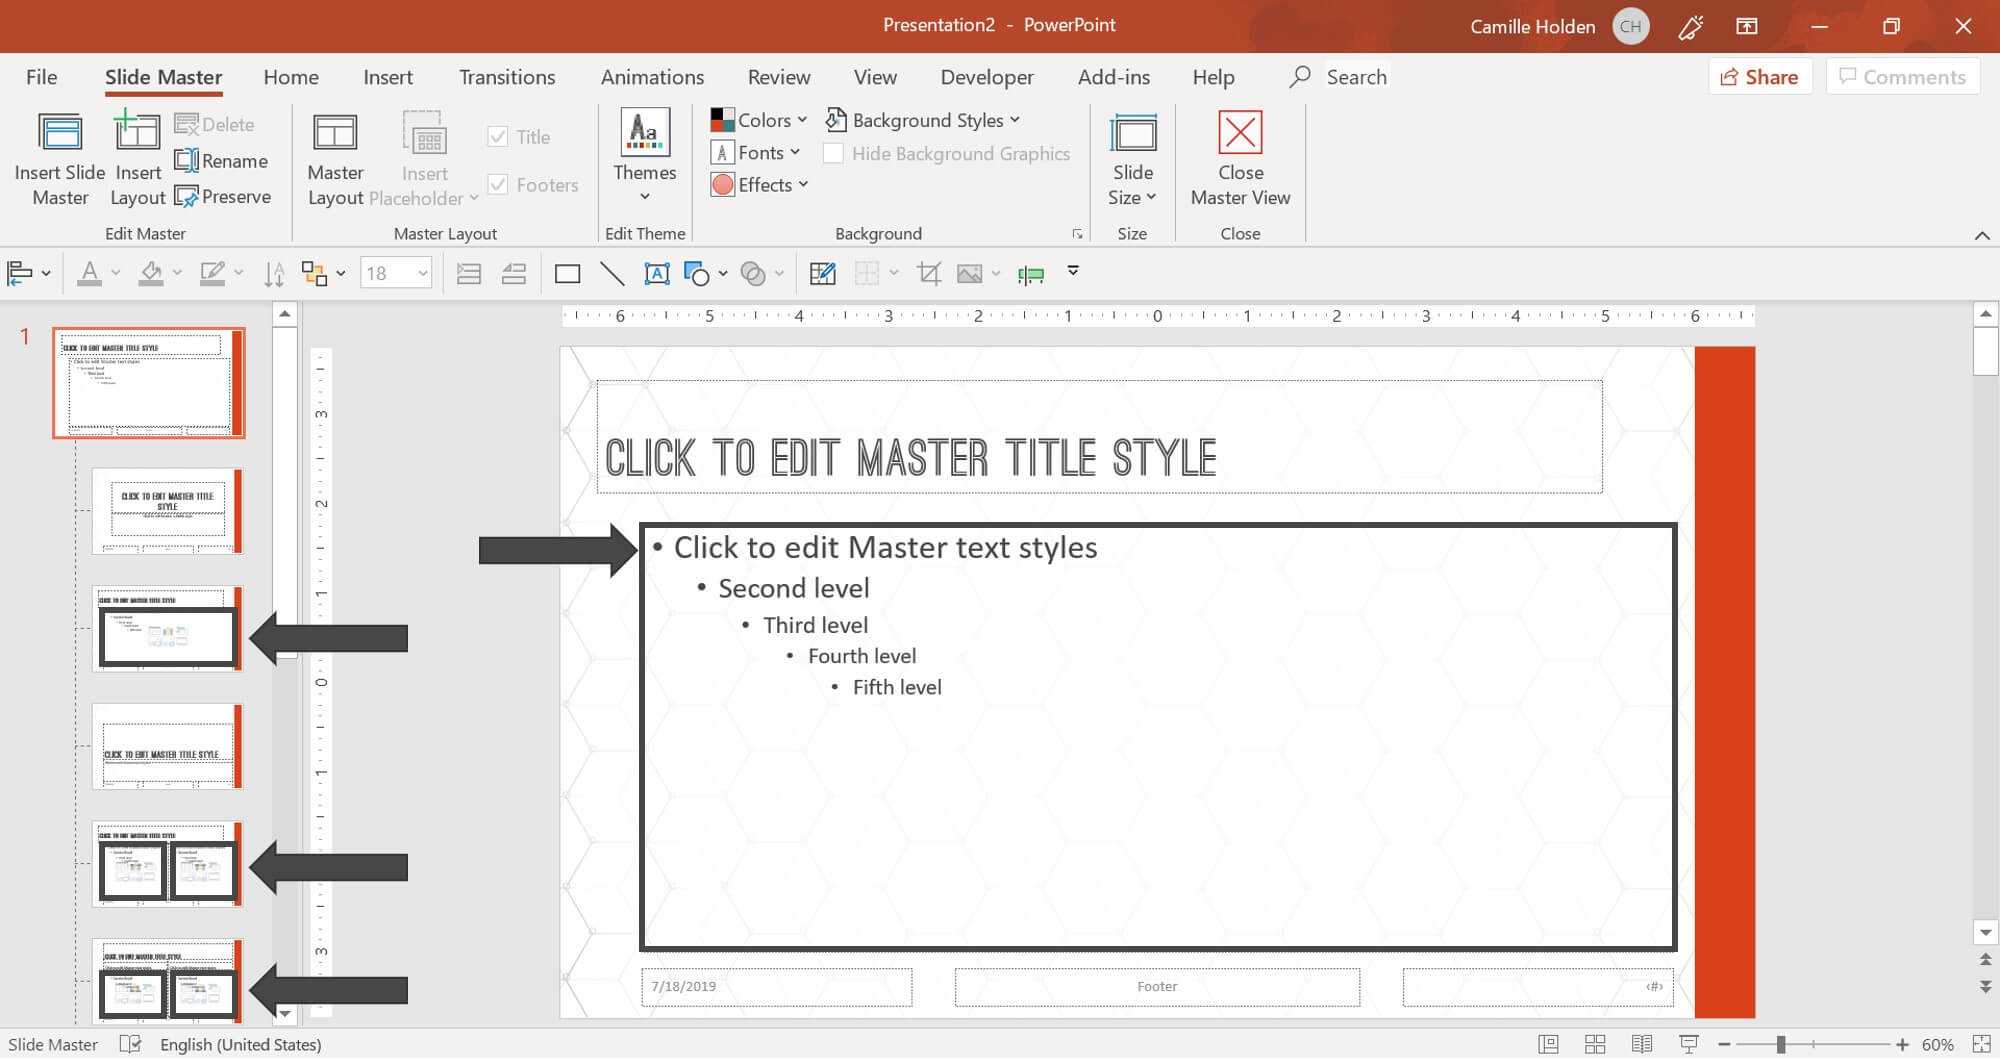
Task: Open the font color dropdown arrow
Action: coord(116,273)
